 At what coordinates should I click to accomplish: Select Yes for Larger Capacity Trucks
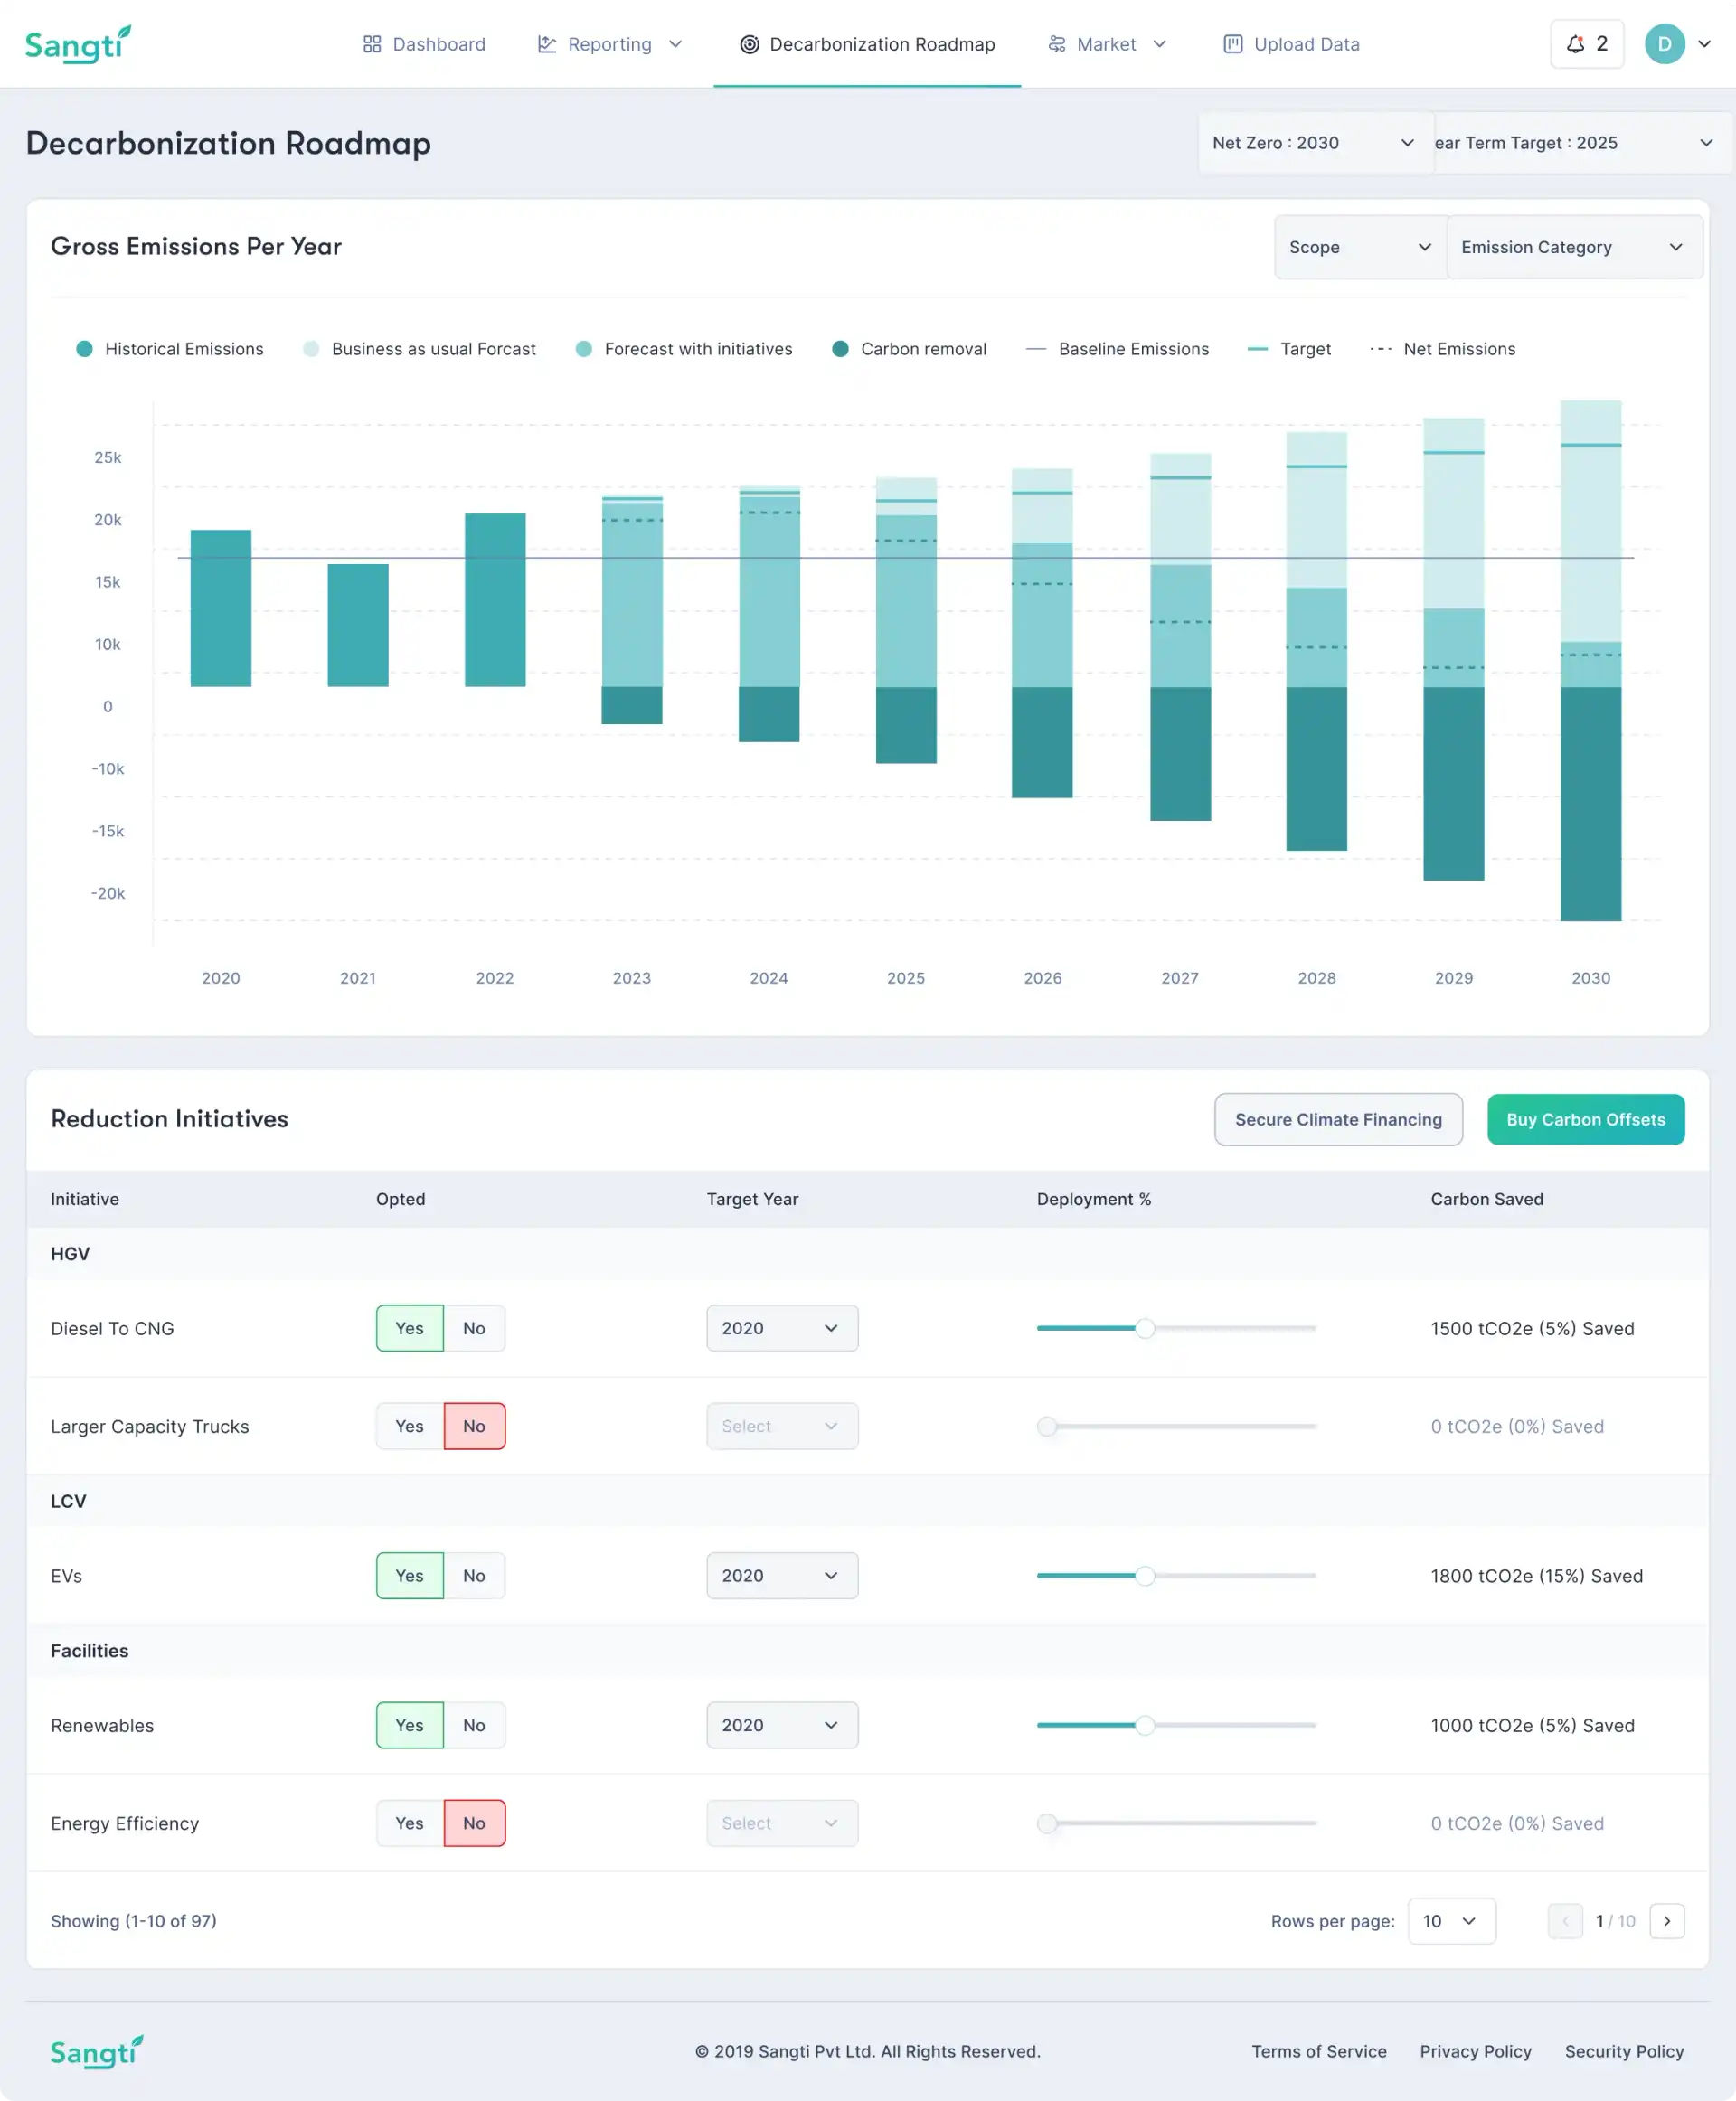pyautogui.click(x=410, y=1426)
